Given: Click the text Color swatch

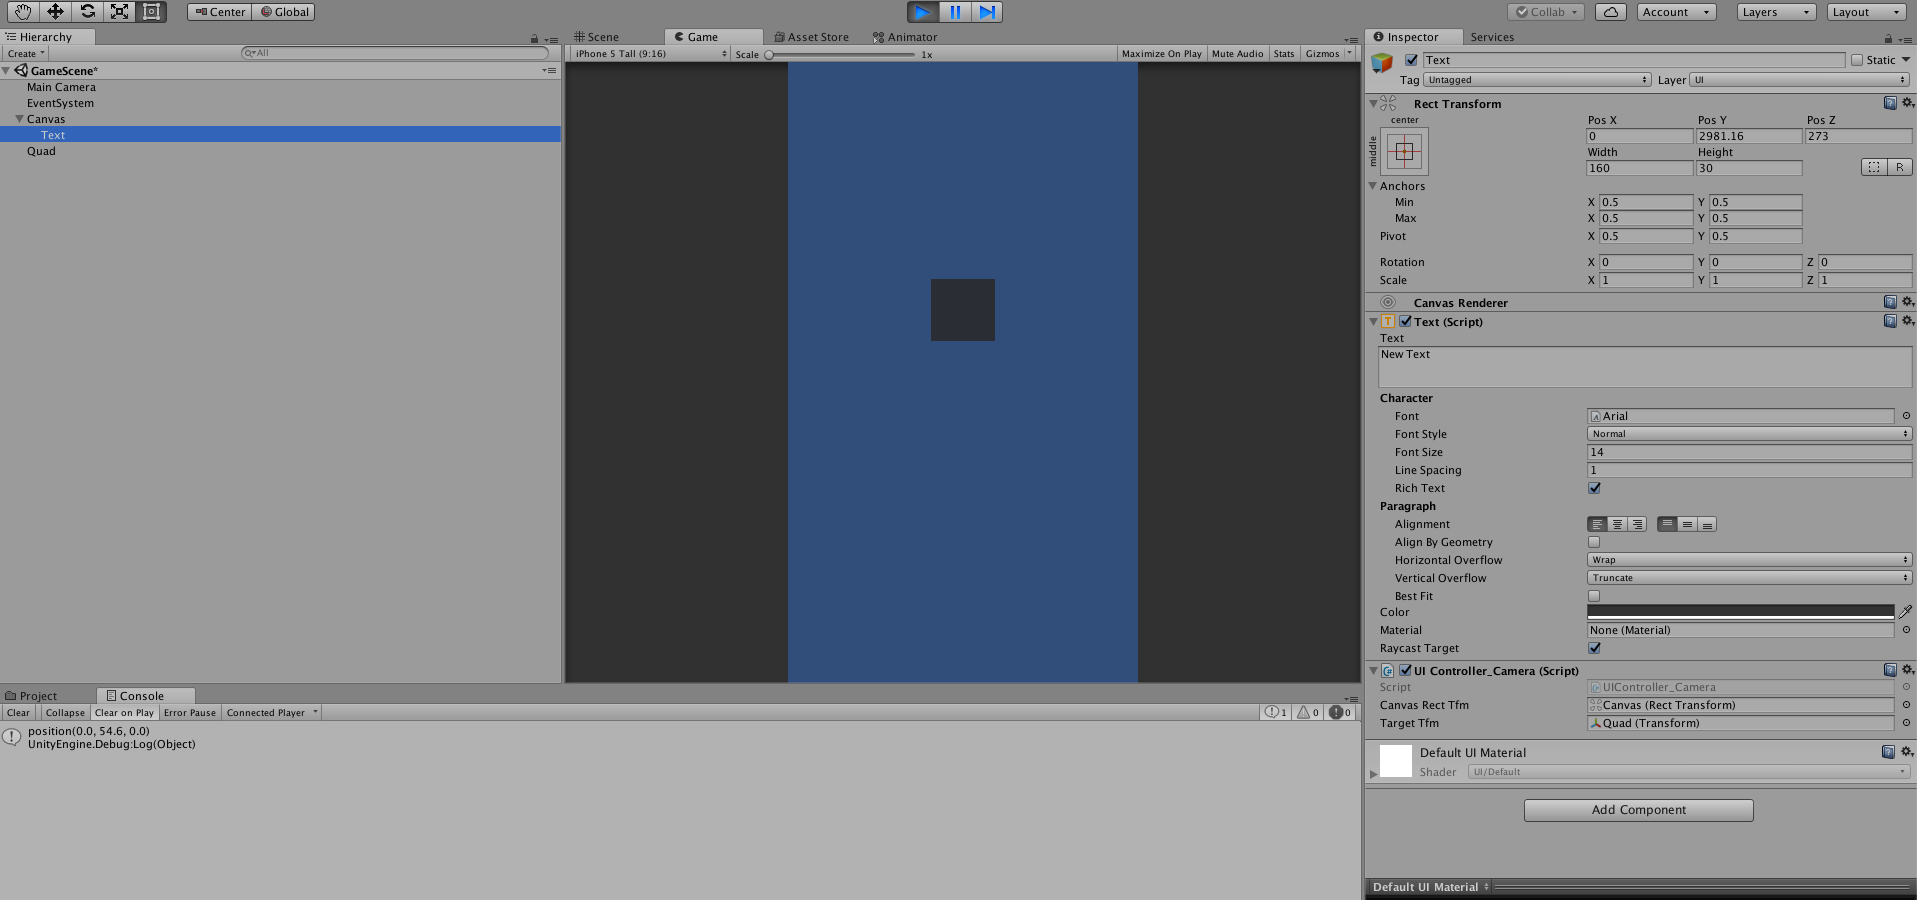Looking at the screenshot, I should click(x=1739, y=612).
